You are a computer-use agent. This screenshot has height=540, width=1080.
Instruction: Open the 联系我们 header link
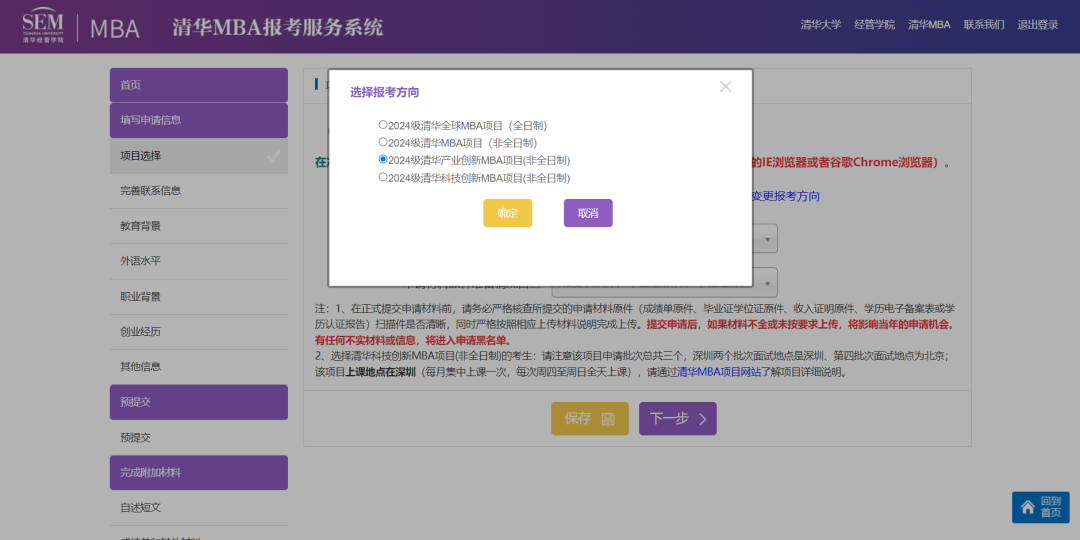[984, 25]
